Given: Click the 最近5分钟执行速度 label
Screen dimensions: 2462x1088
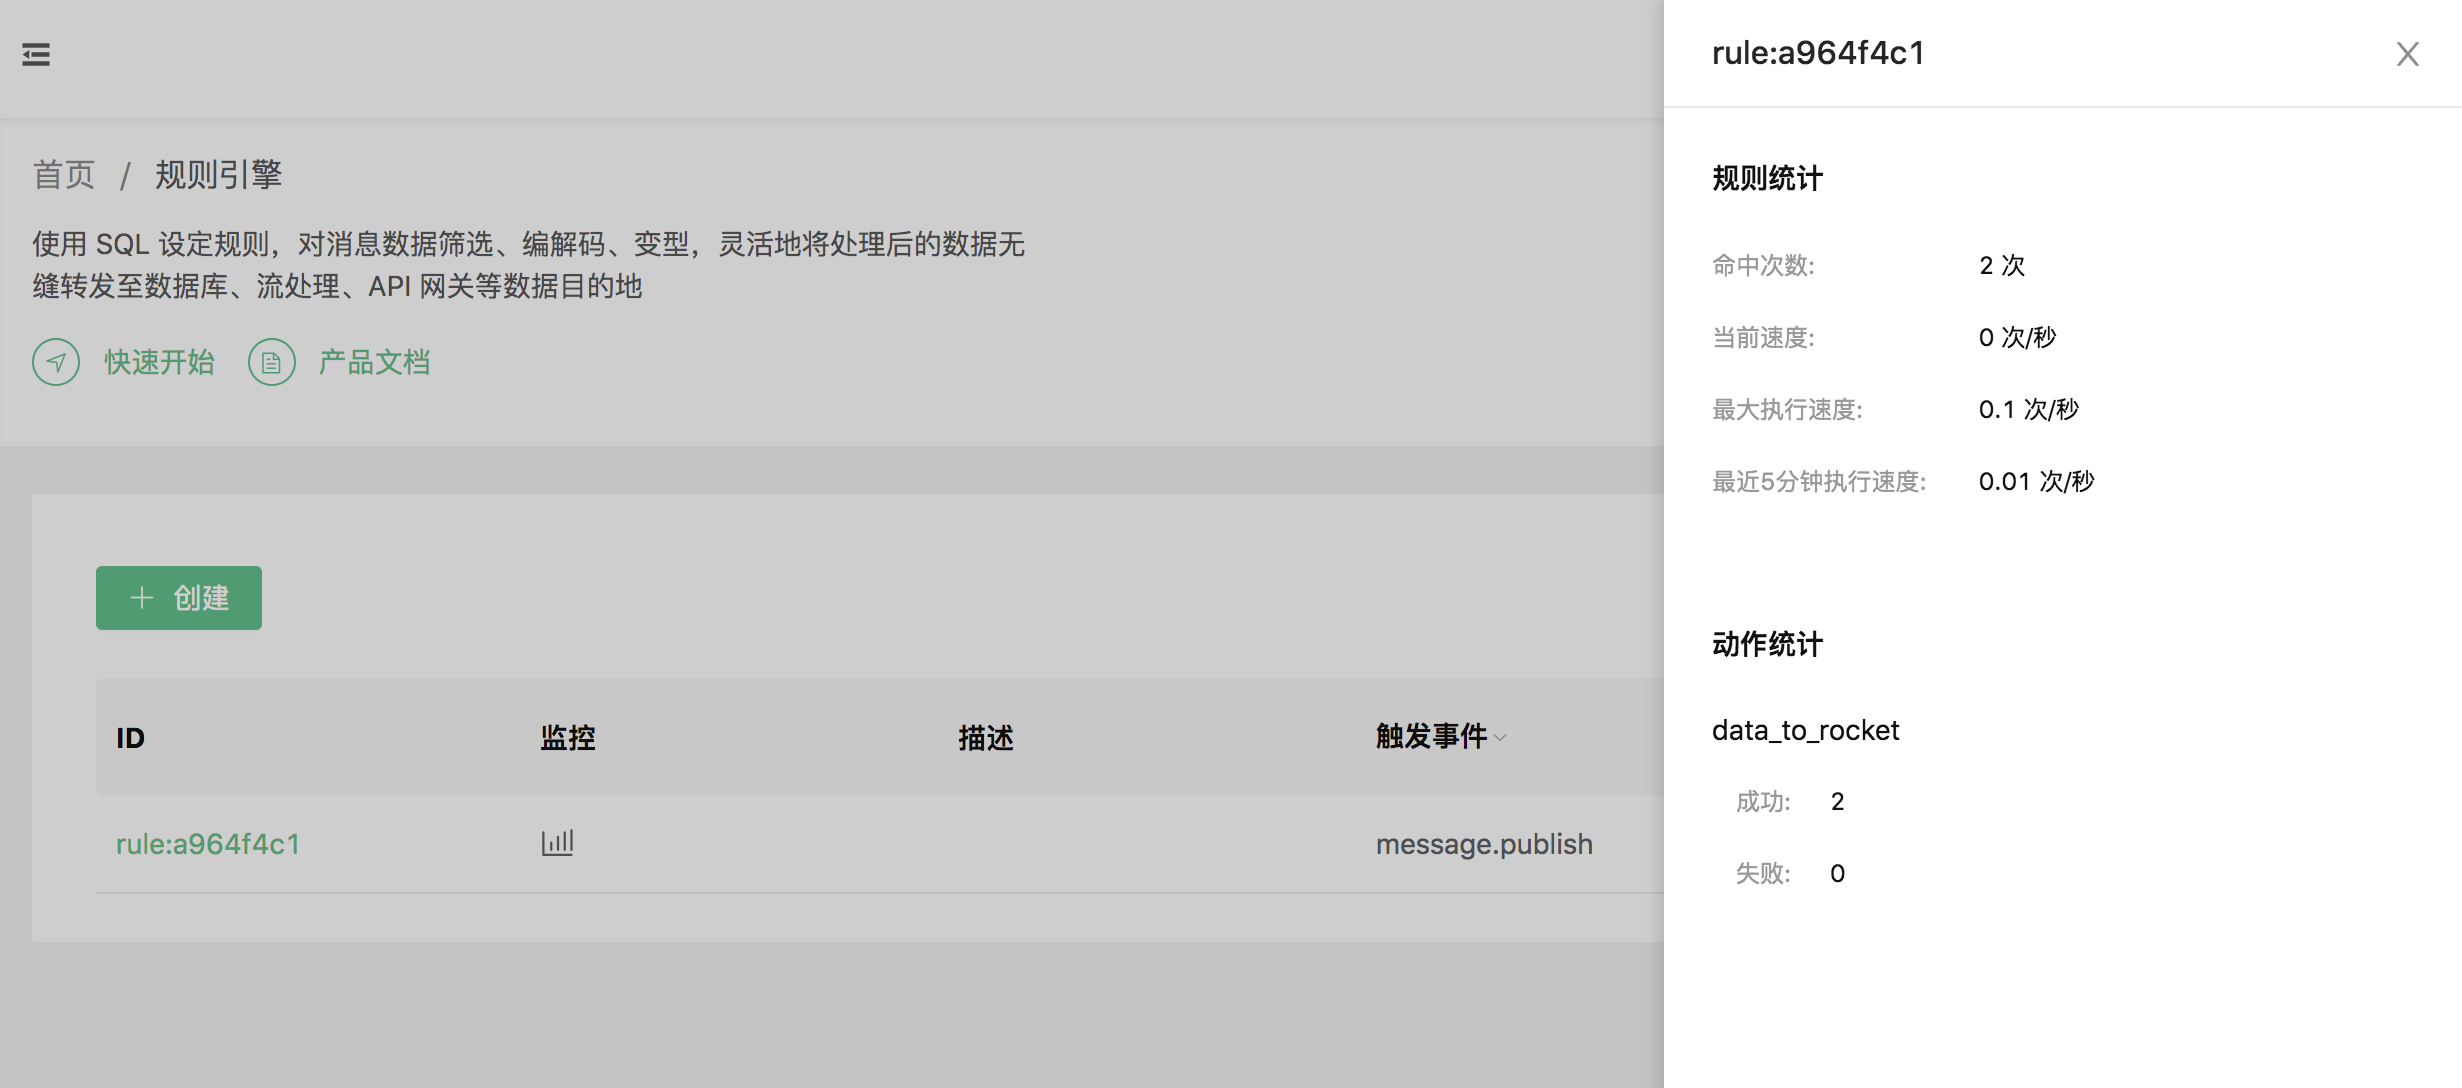Looking at the screenshot, I should point(1819,481).
